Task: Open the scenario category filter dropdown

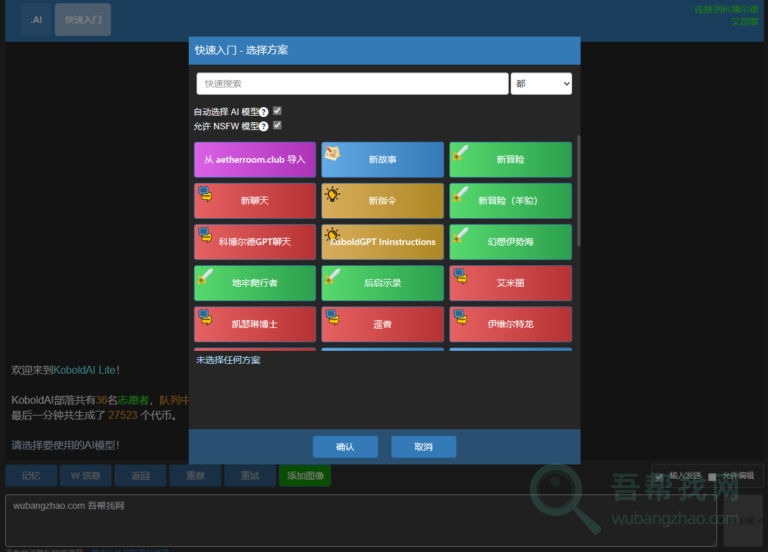Action: [541, 84]
